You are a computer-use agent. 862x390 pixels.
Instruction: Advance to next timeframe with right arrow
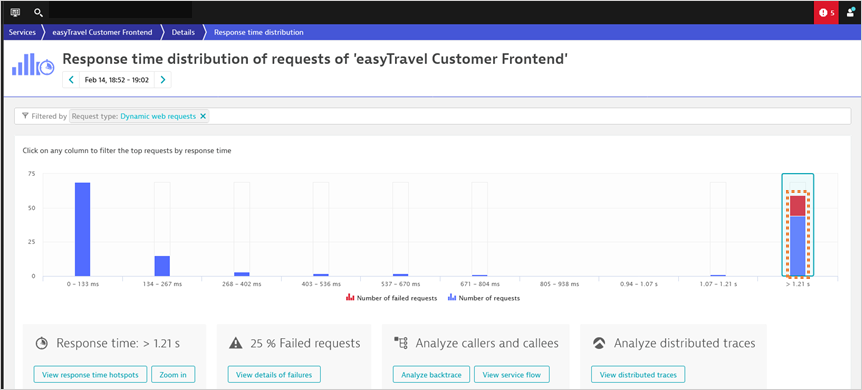[x=163, y=80]
